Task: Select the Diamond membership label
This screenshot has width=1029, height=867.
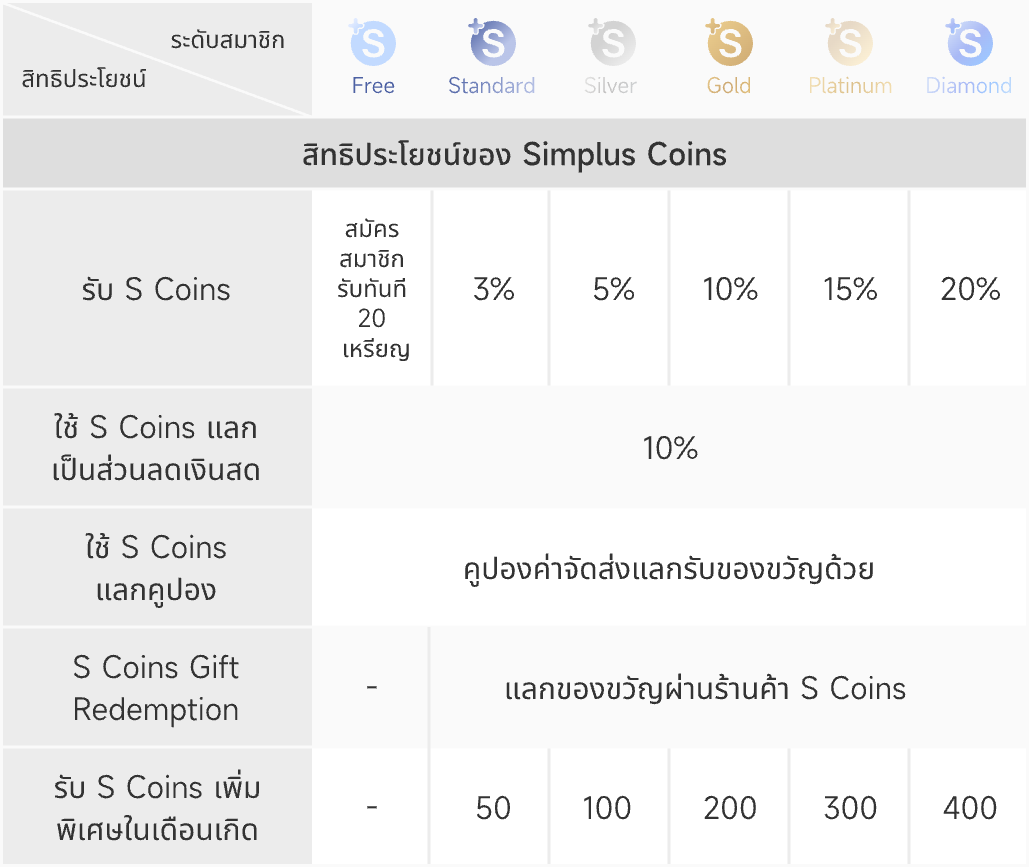Action: 969,86
